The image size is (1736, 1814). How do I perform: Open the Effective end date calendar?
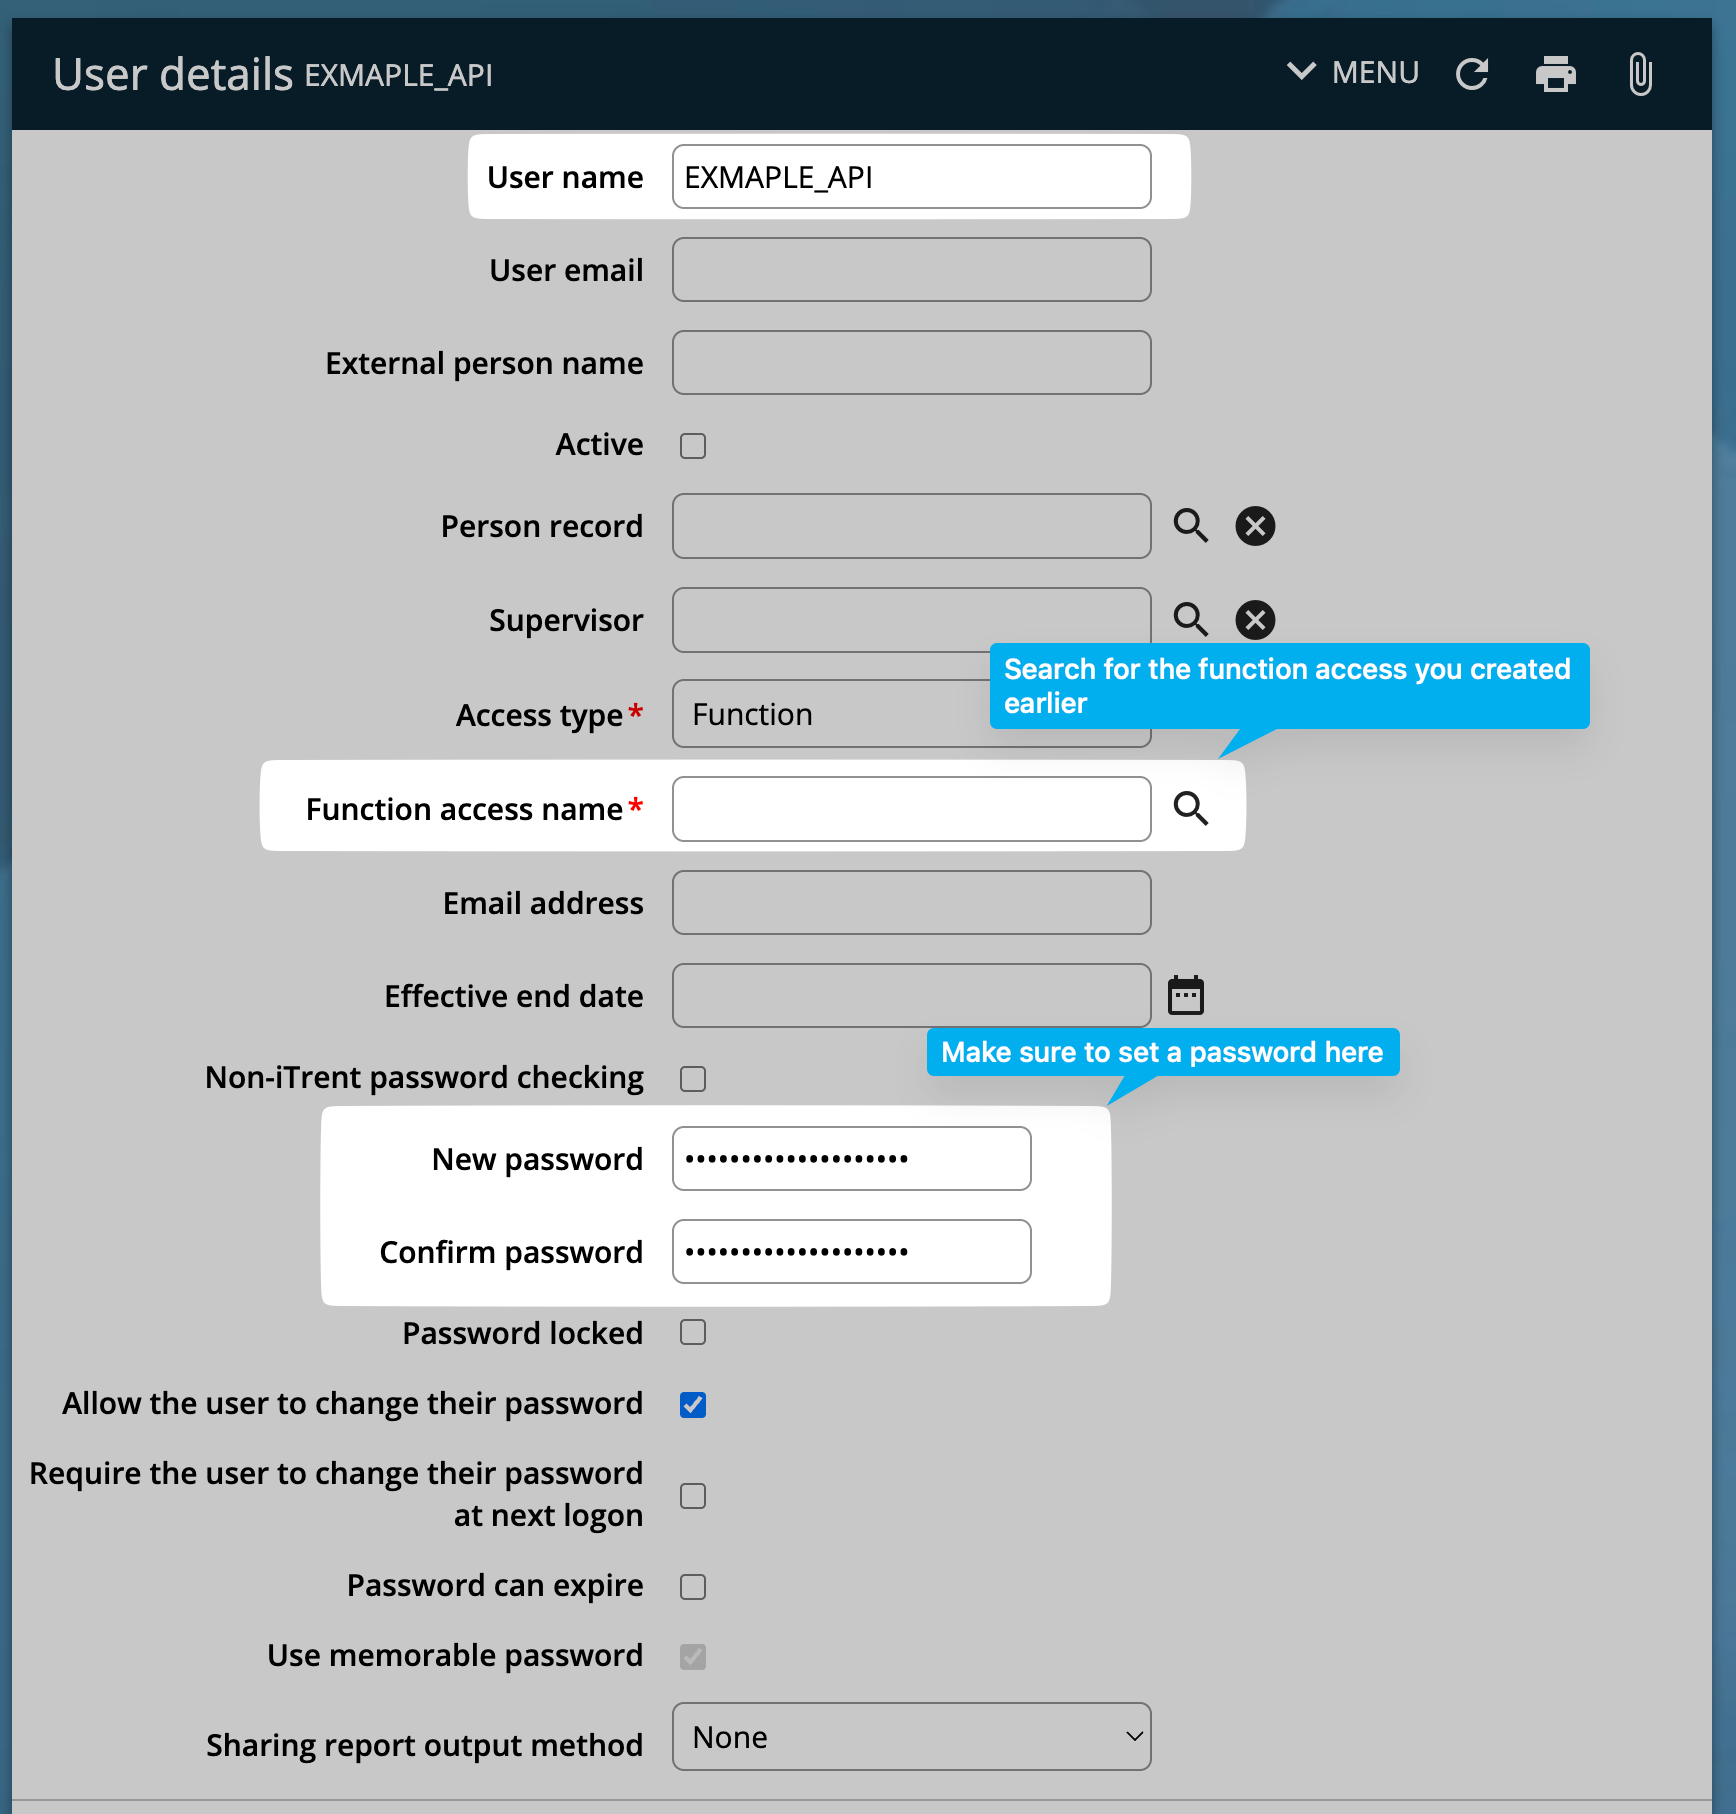pos(1186,996)
